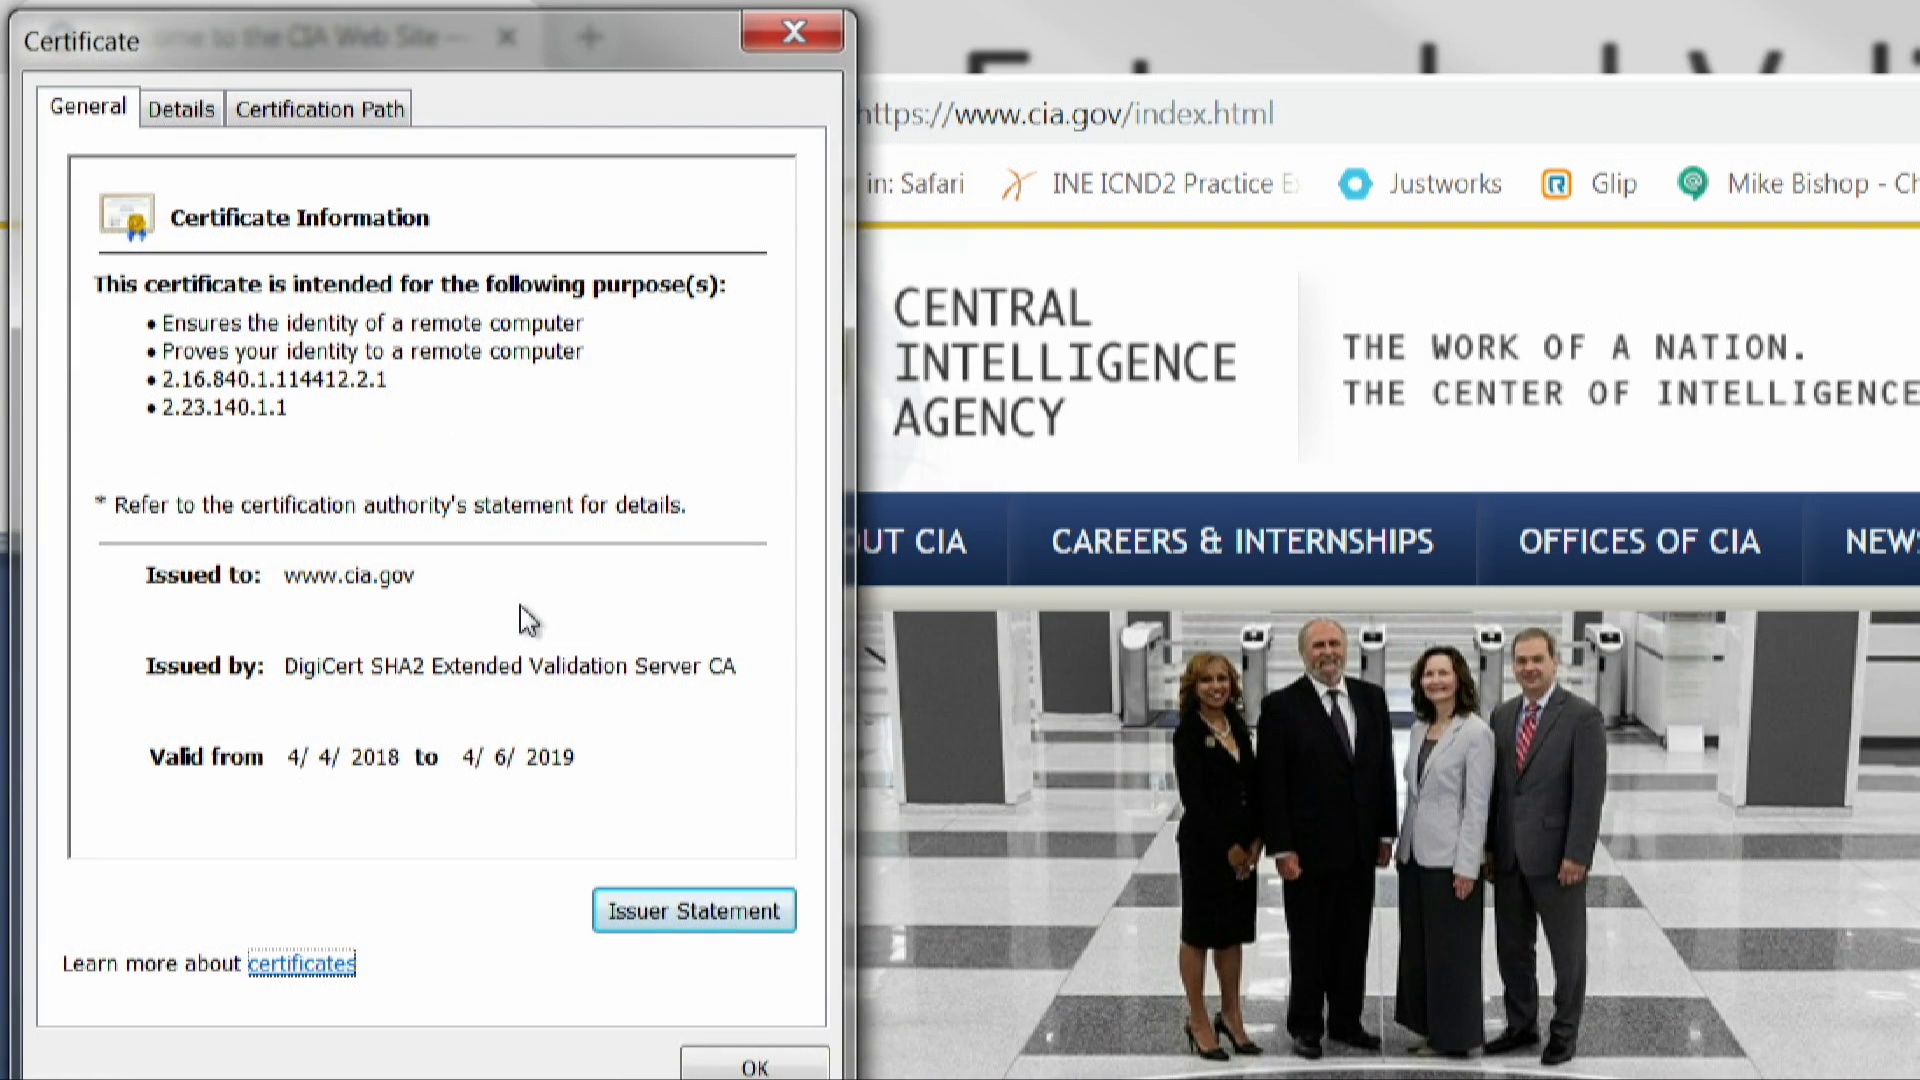The image size is (1920, 1080).
Task: Click the Justworks bookmark favicon
Action: (1356, 184)
